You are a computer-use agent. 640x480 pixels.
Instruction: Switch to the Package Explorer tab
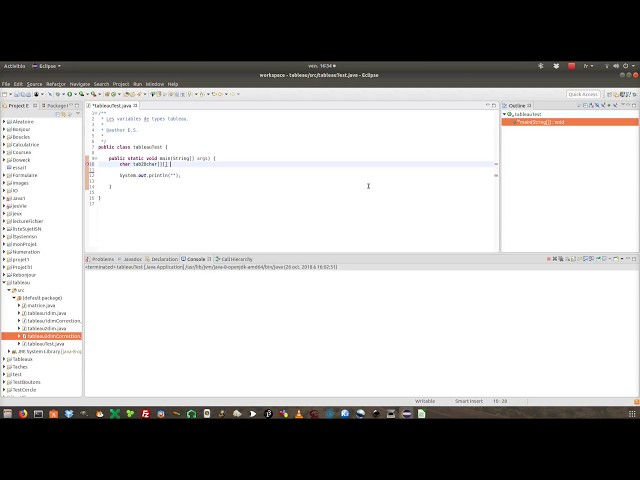pyautogui.click(x=55, y=106)
